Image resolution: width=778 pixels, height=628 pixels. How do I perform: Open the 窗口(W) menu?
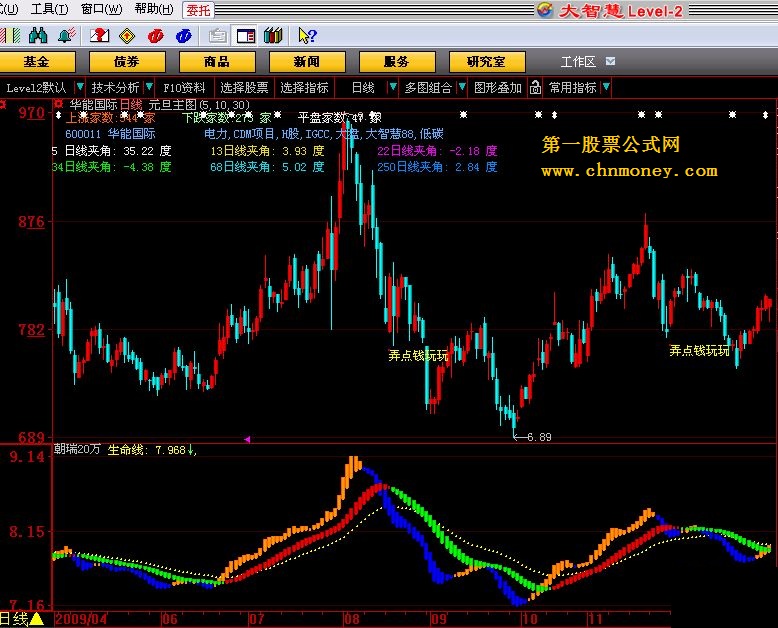[102, 9]
